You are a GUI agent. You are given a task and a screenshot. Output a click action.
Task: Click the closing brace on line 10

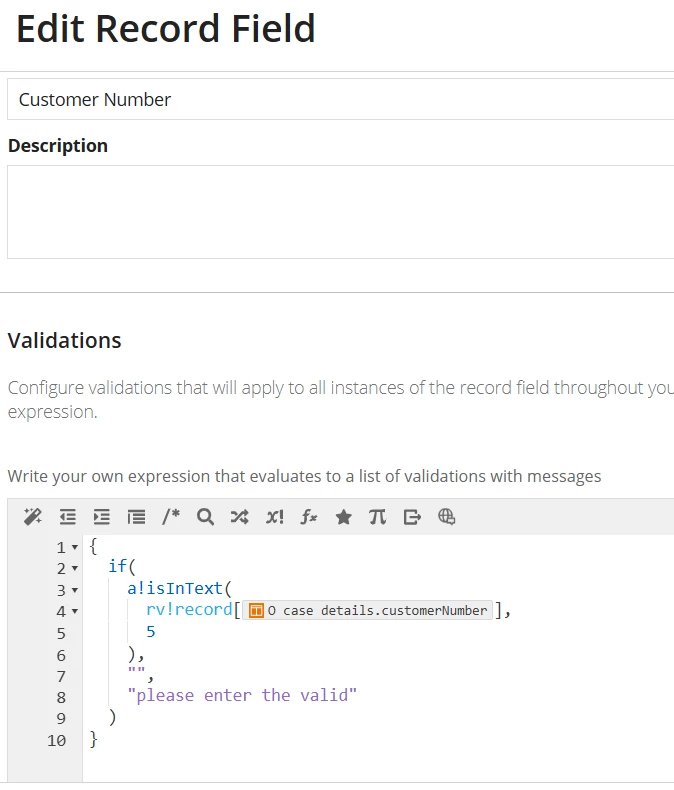(93, 739)
